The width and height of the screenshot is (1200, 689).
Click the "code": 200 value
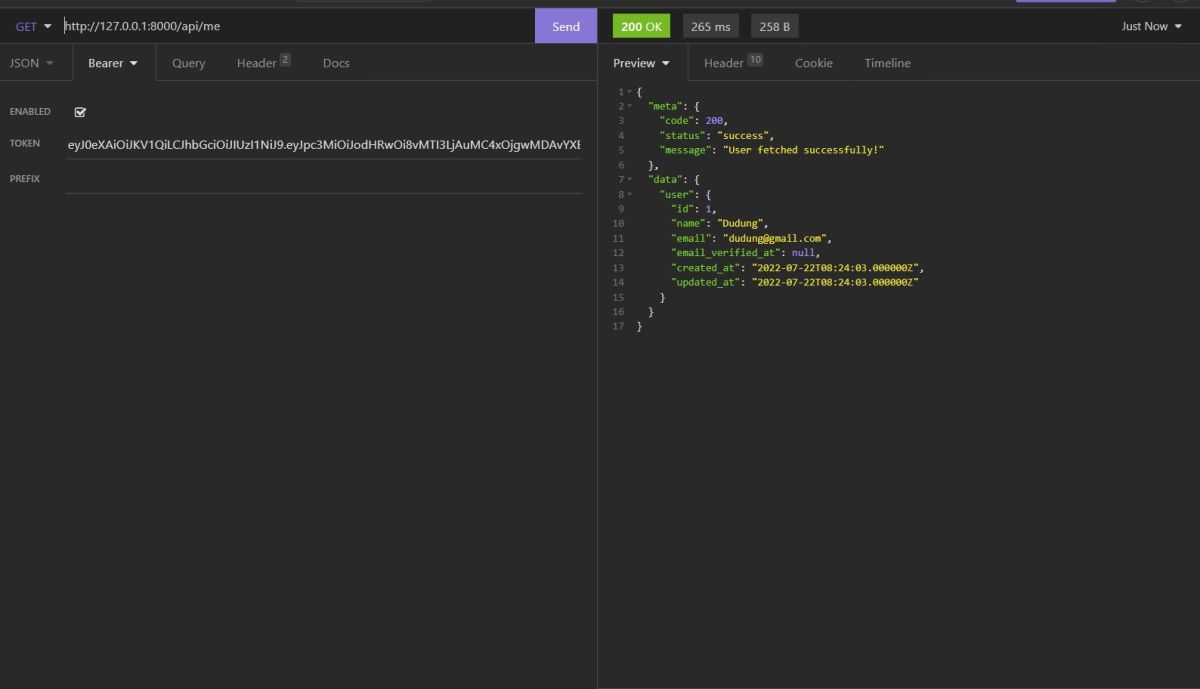(715, 121)
